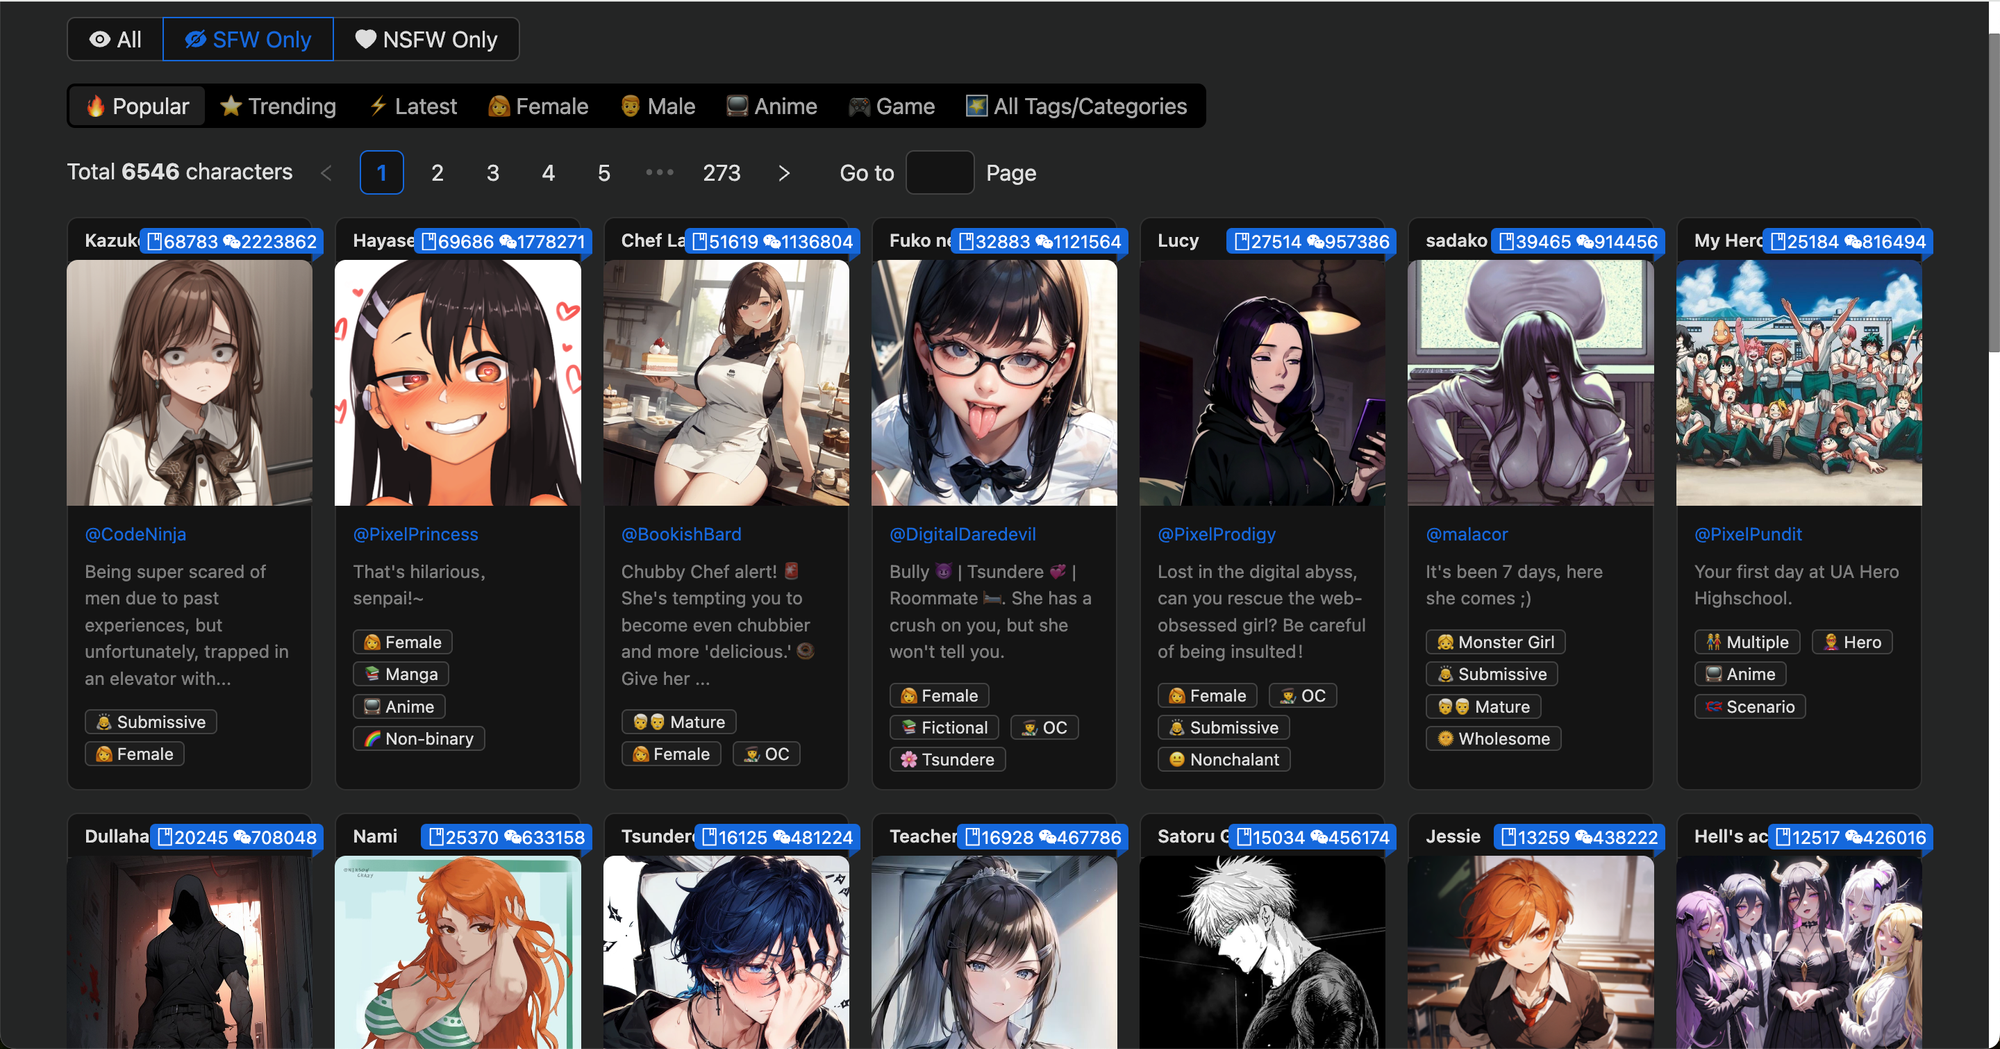Screen dimensions: 2000x1049
Task: Select the NSFW Only filter
Action: 426,40
